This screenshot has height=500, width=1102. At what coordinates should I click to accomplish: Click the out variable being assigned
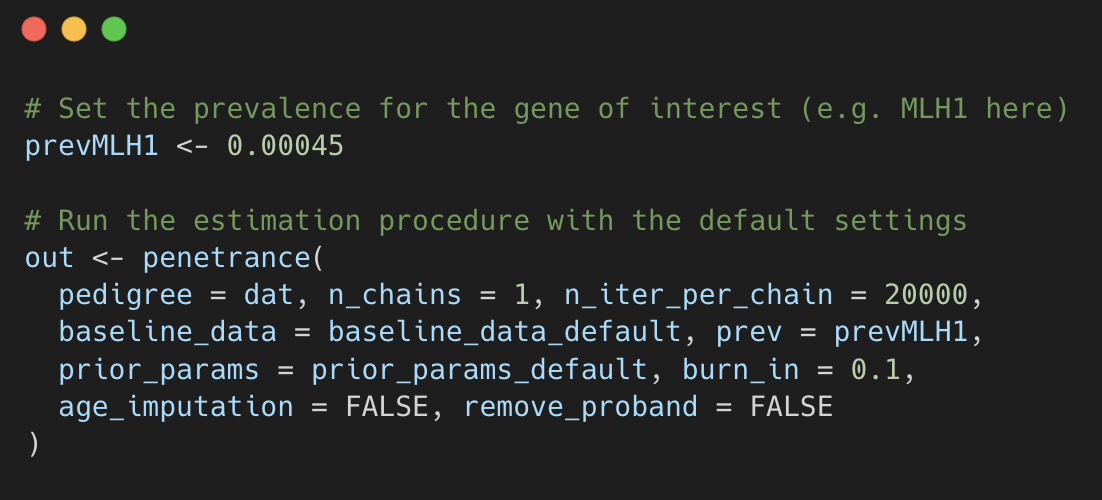(50, 257)
